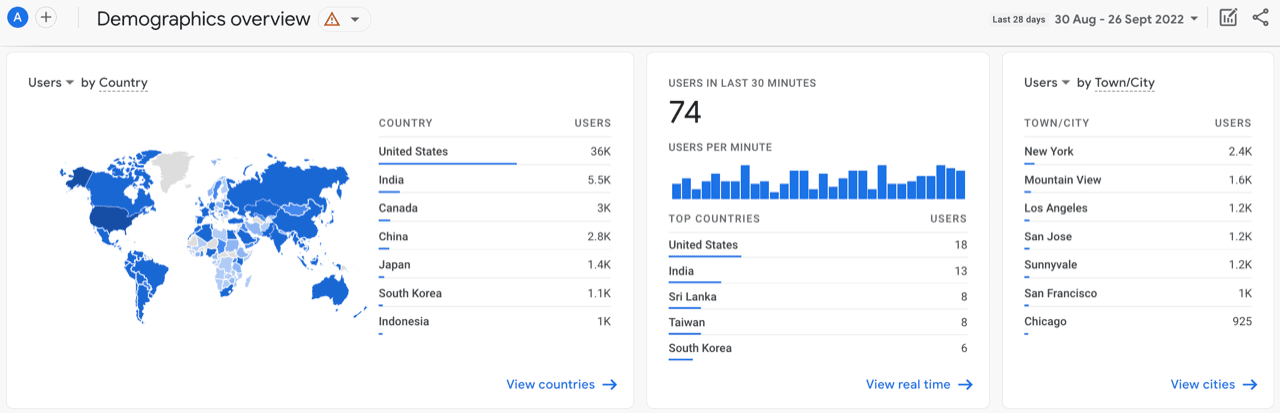This screenshot has width=1280, height=413.
Task: Open Users metric dropdown in Town/City card
Action: coord(1048,83)
